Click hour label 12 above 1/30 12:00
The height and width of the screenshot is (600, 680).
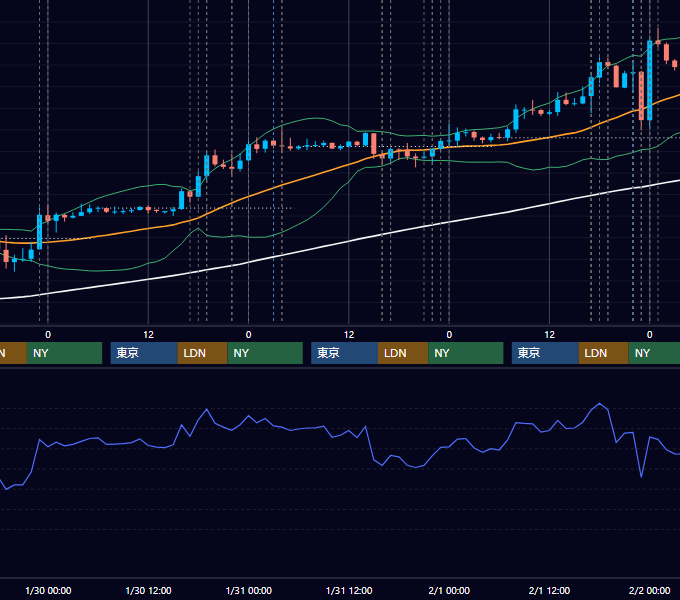(148, 335)
